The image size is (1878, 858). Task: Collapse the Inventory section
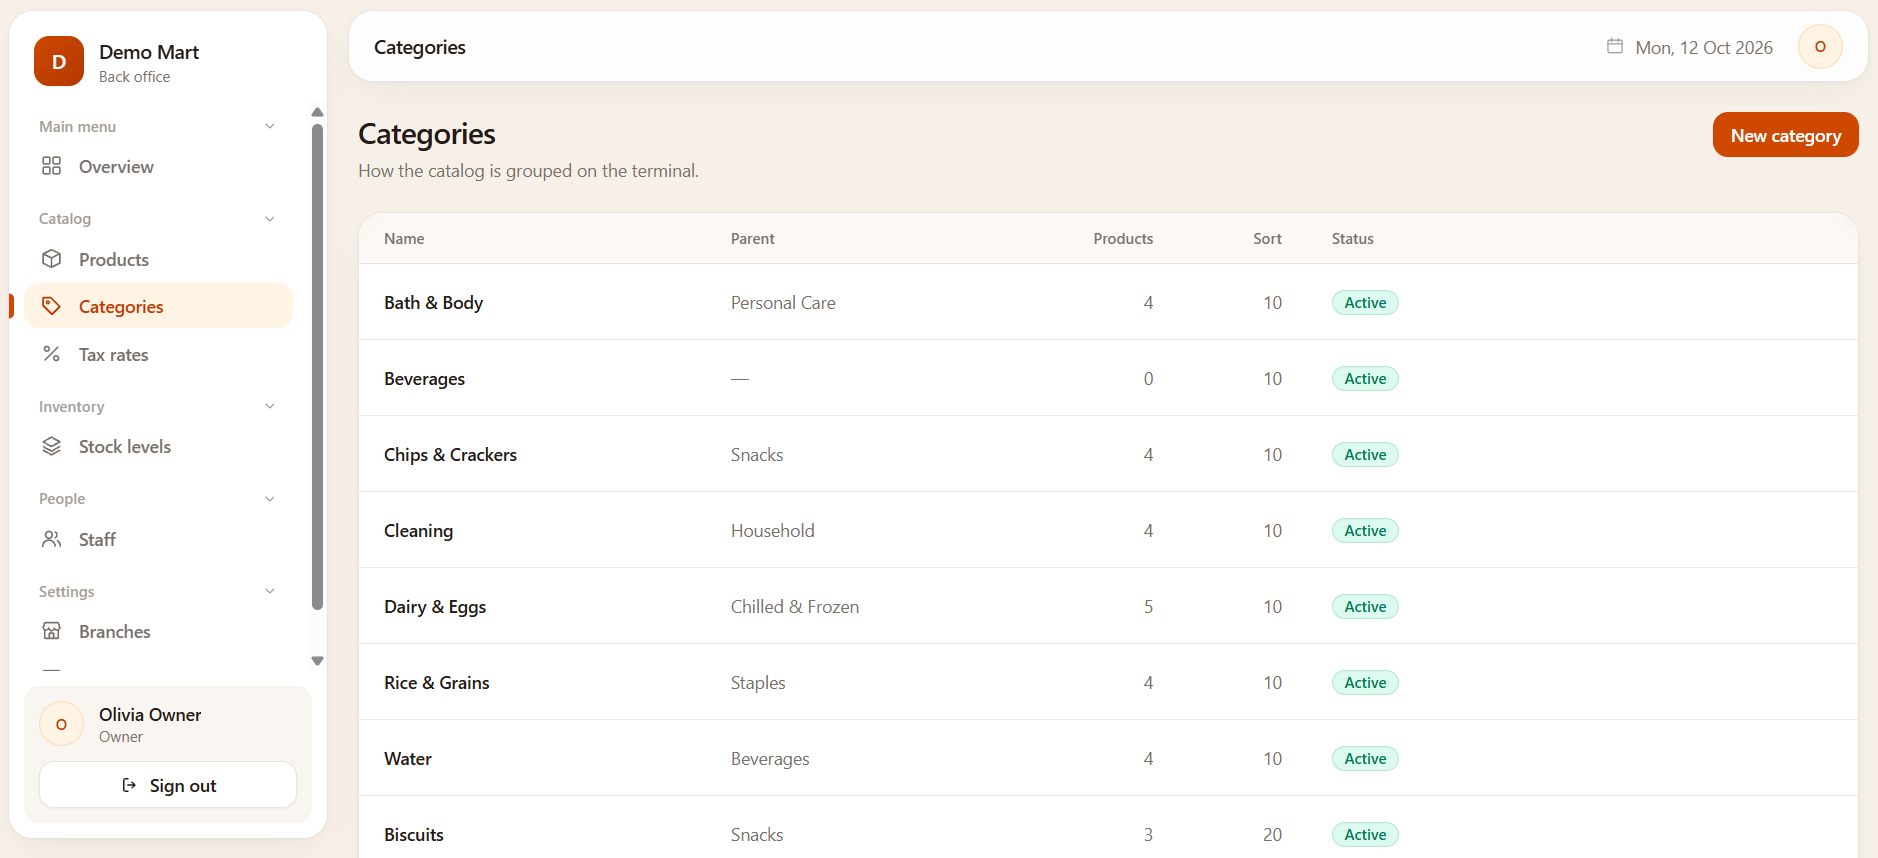[x=269, y=406]
